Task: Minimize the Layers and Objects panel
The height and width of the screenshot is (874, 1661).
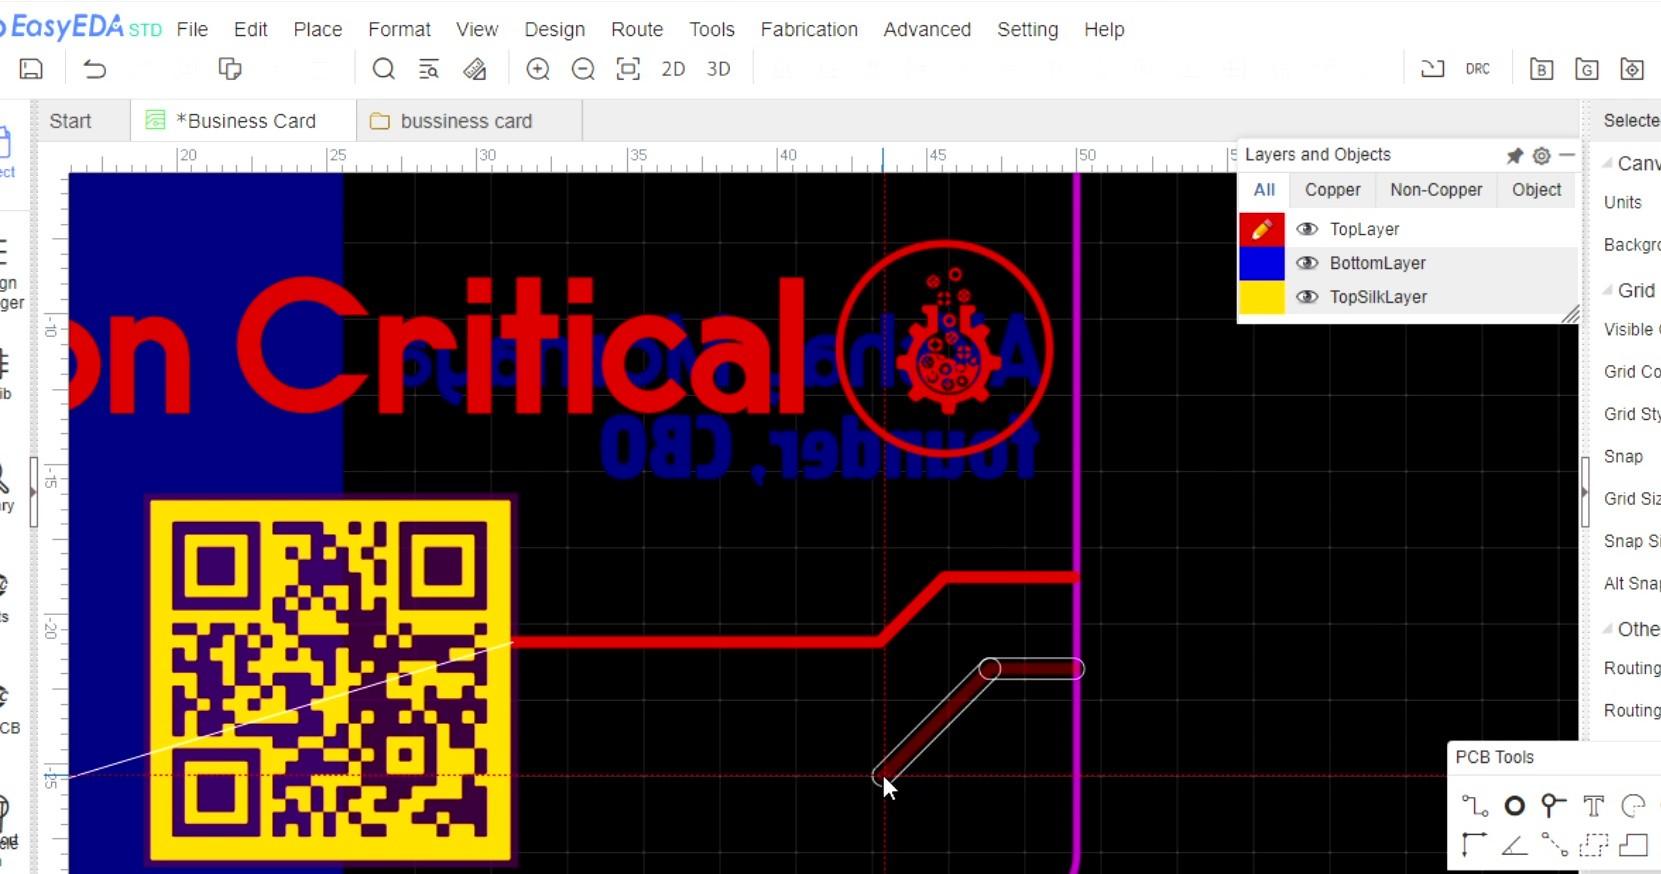Action: [x=1567, y=155]
